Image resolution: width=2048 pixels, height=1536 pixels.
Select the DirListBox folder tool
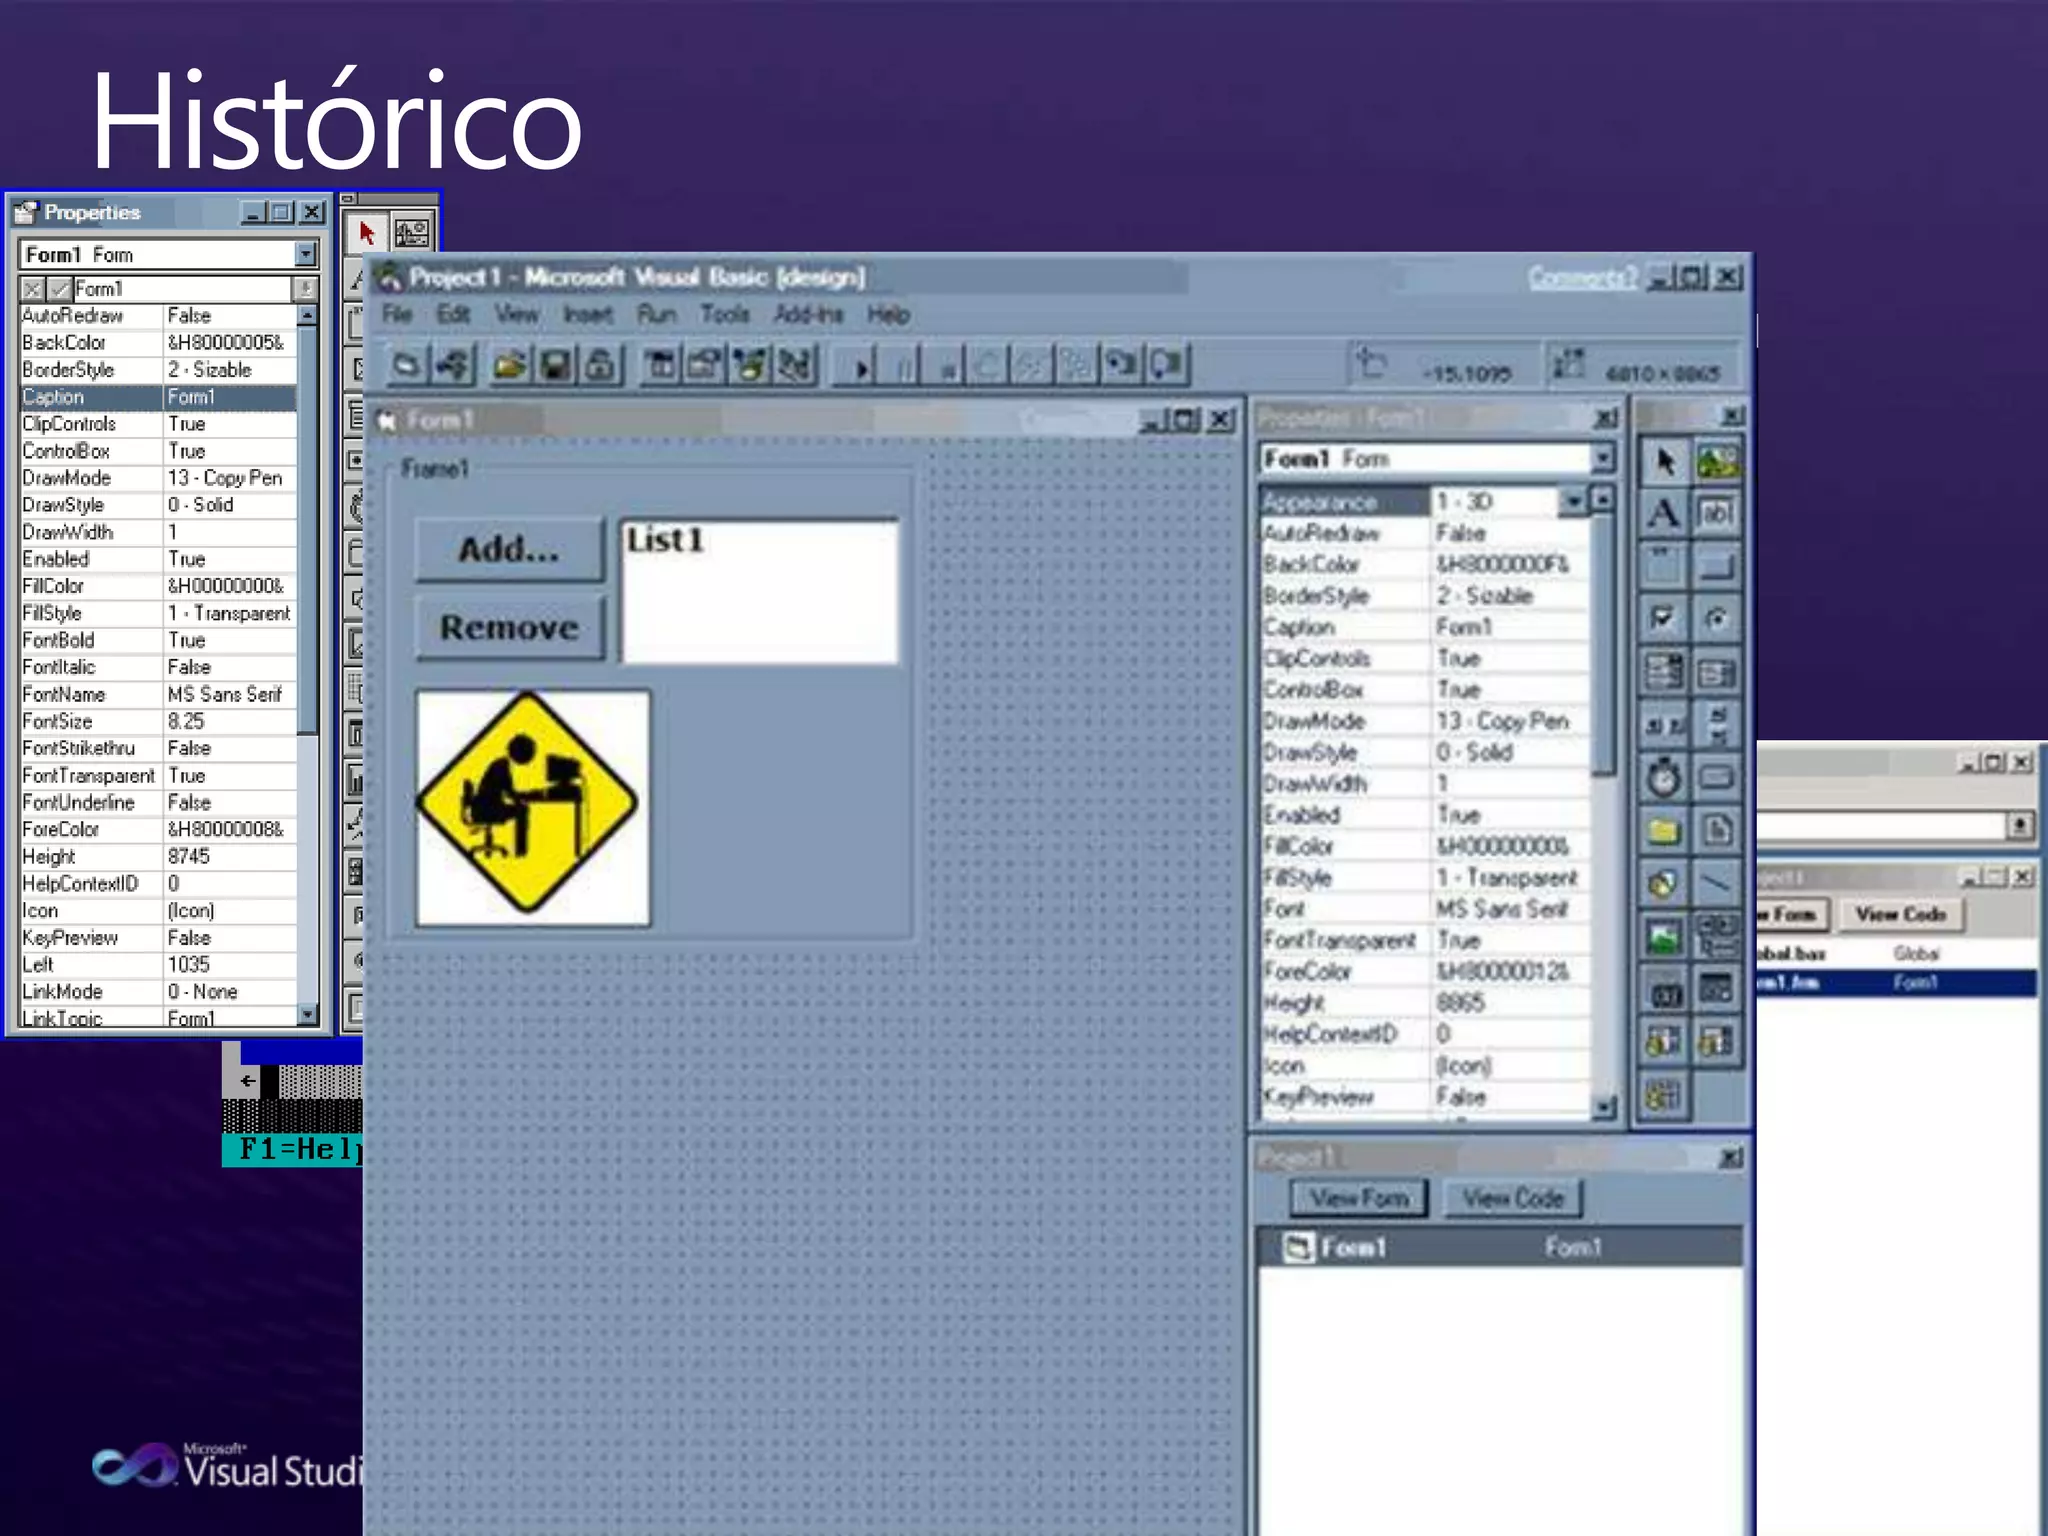[1664, 830]
